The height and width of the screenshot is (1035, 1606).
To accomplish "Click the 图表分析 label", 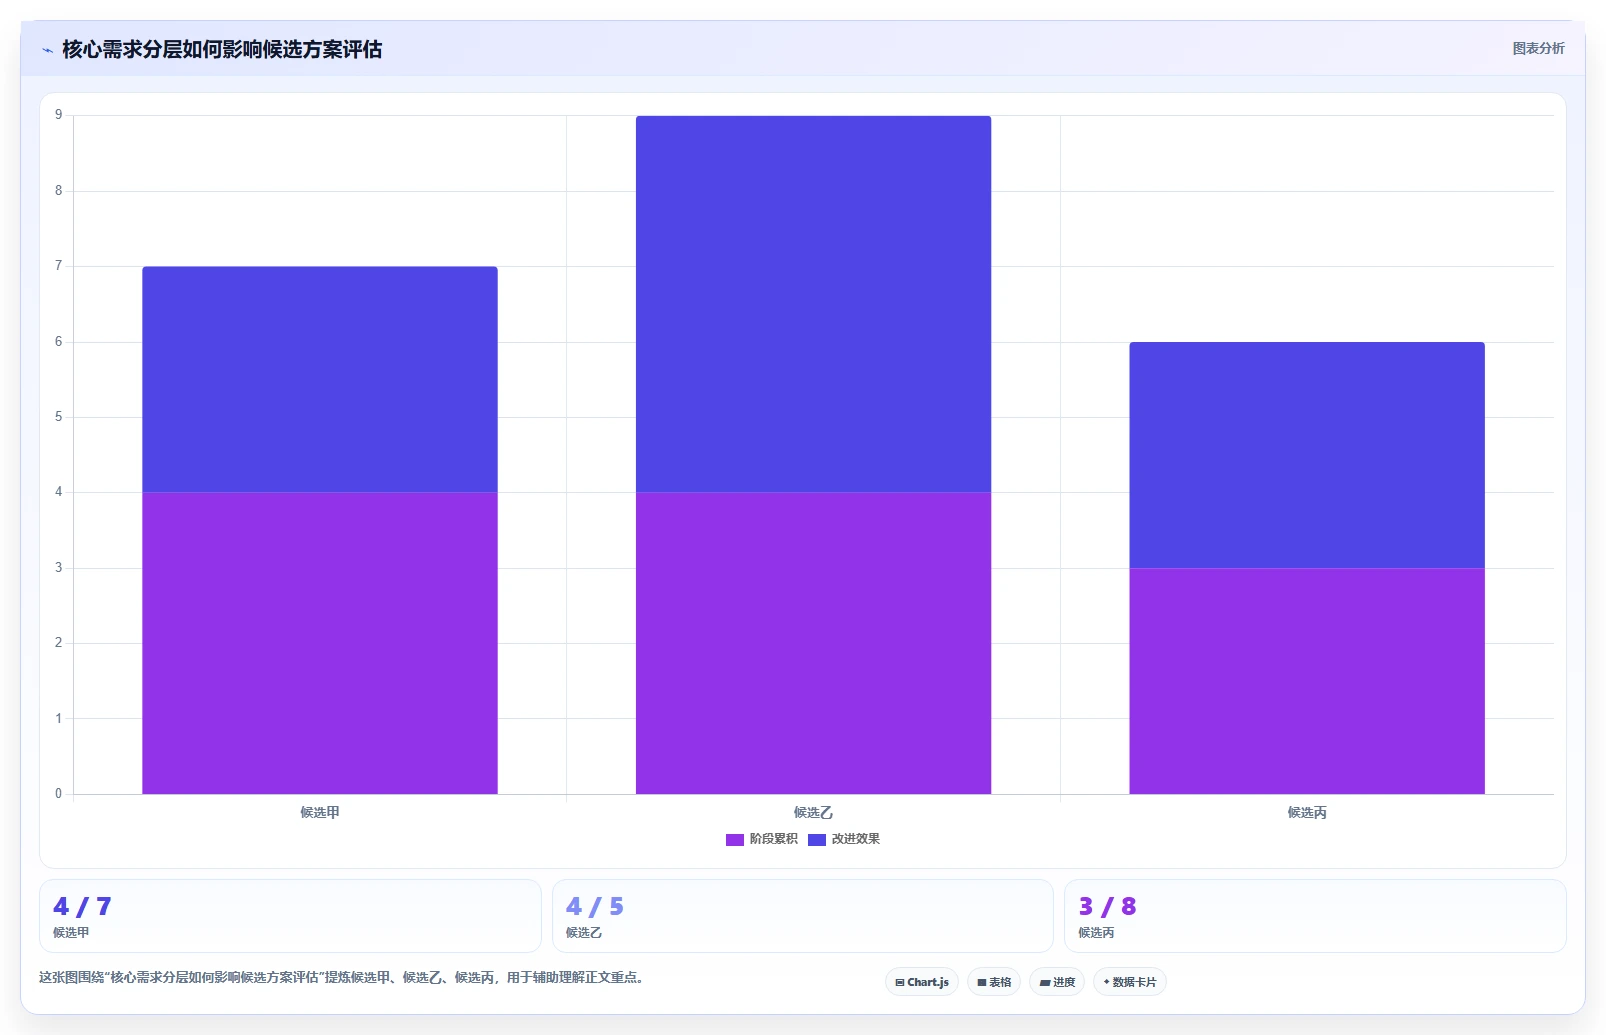I will tap(1538, 48).
